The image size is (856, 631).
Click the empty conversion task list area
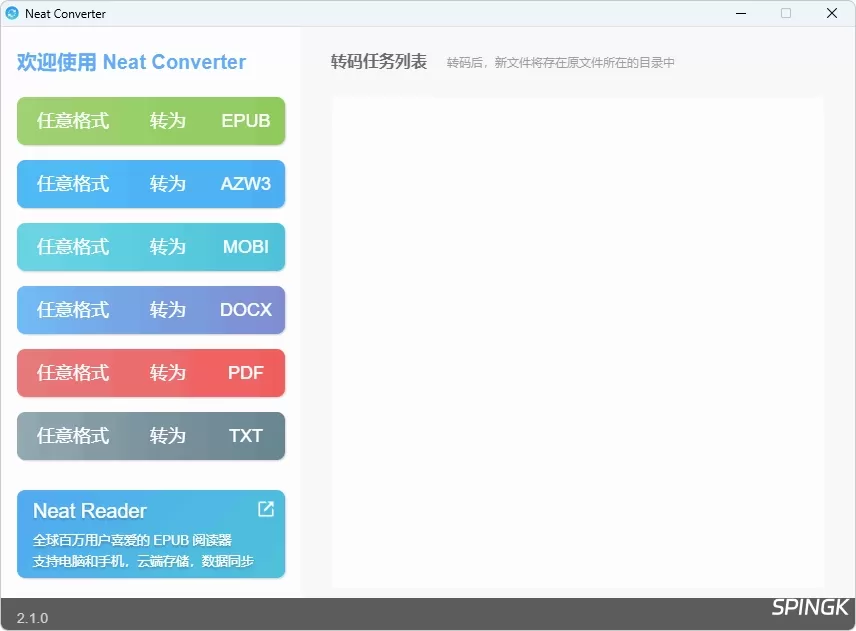click(578, 342)
